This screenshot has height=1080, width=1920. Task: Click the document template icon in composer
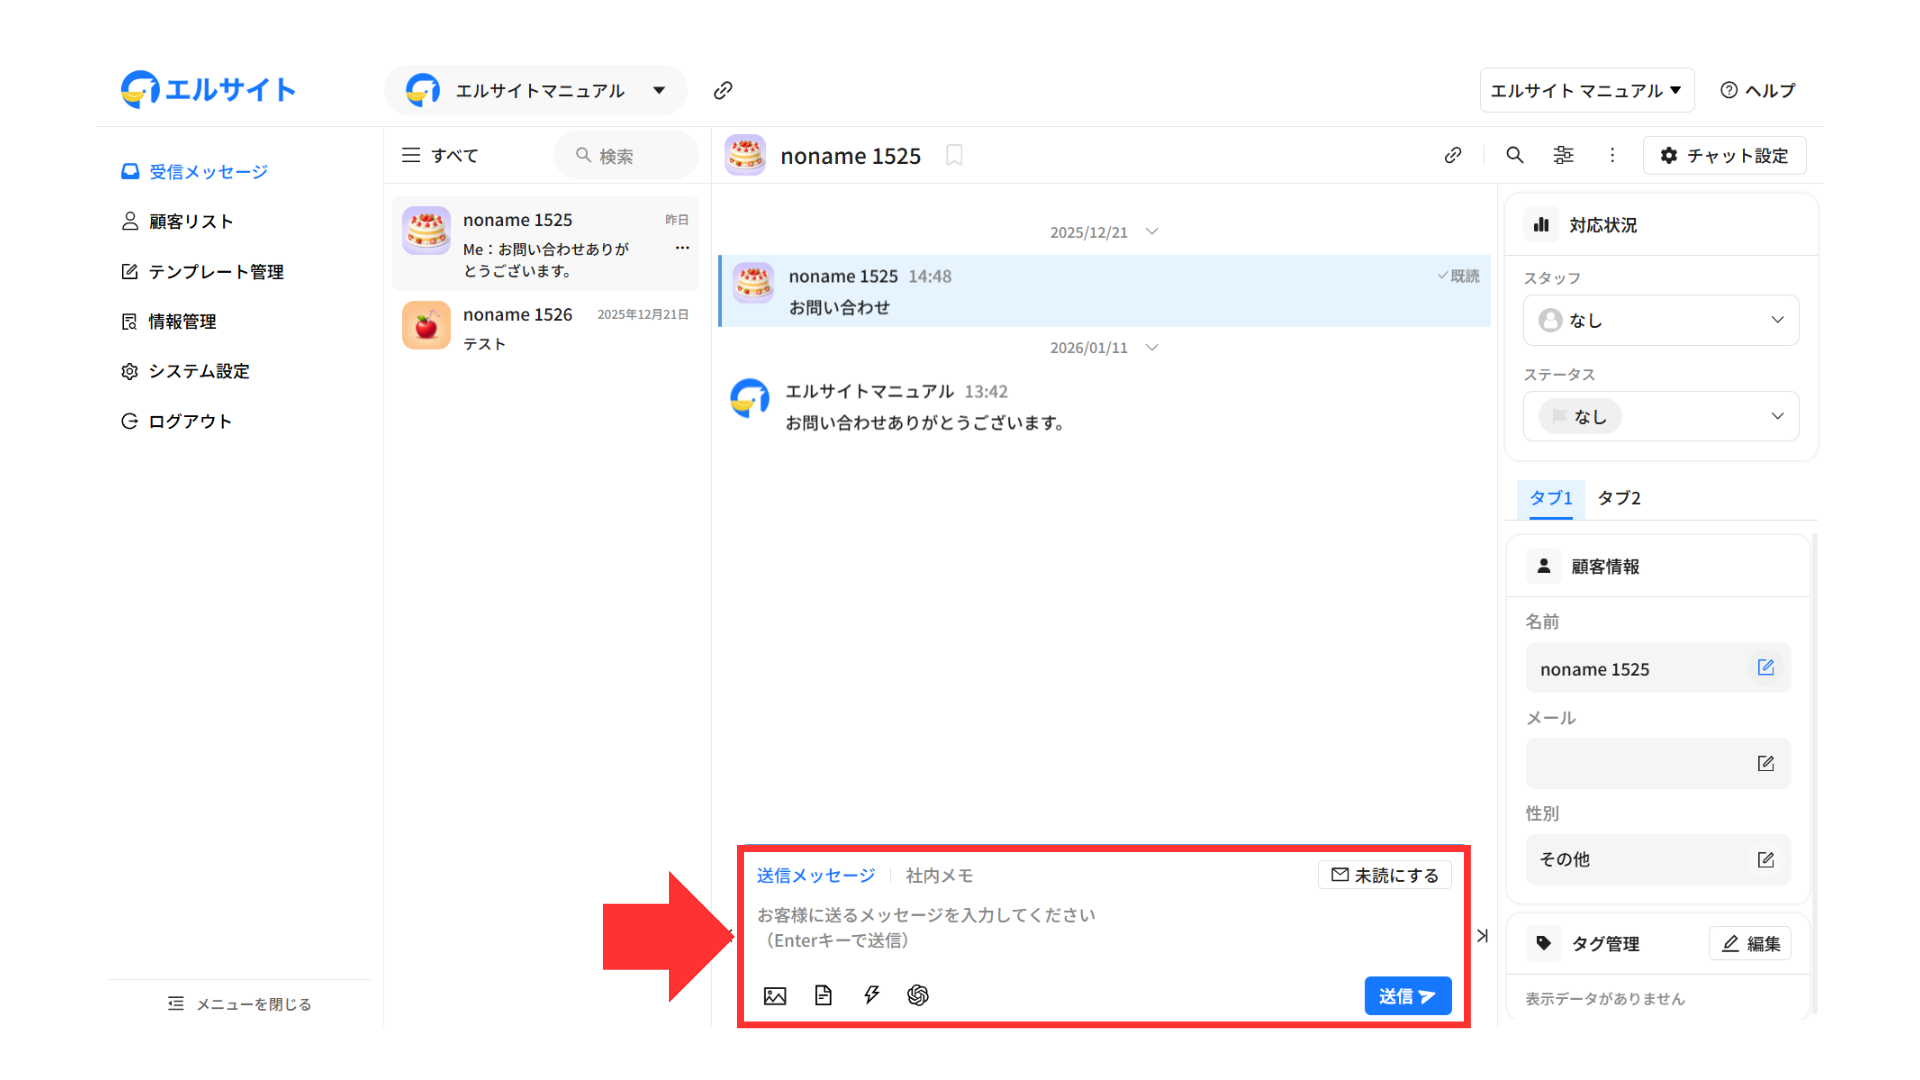[823, 995]
